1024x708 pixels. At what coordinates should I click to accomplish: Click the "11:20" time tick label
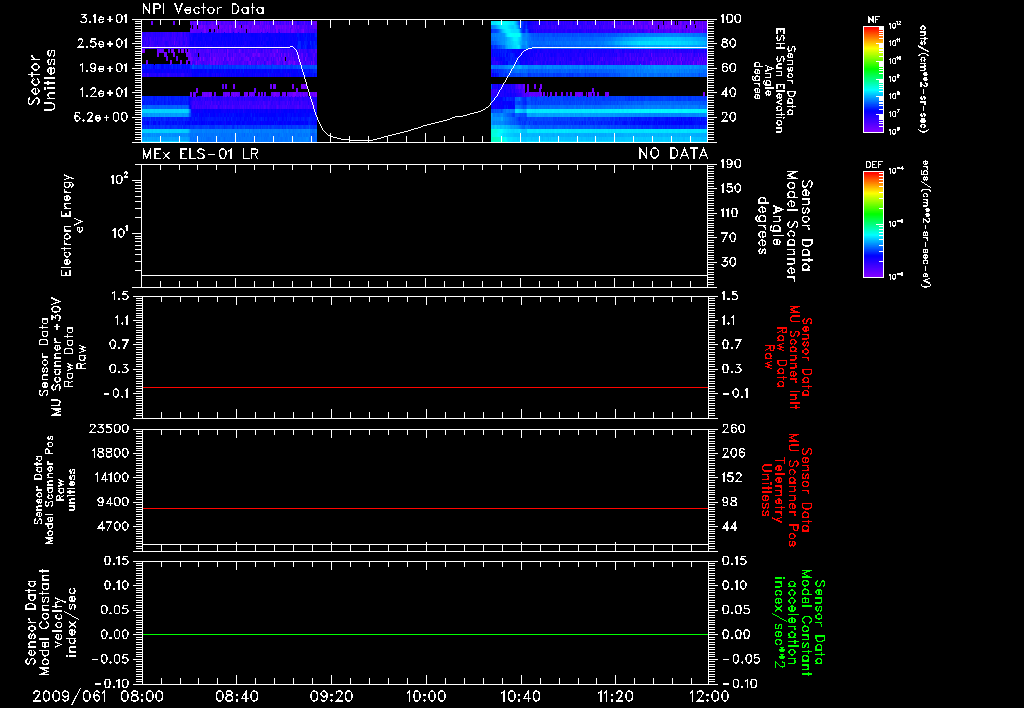615,696
